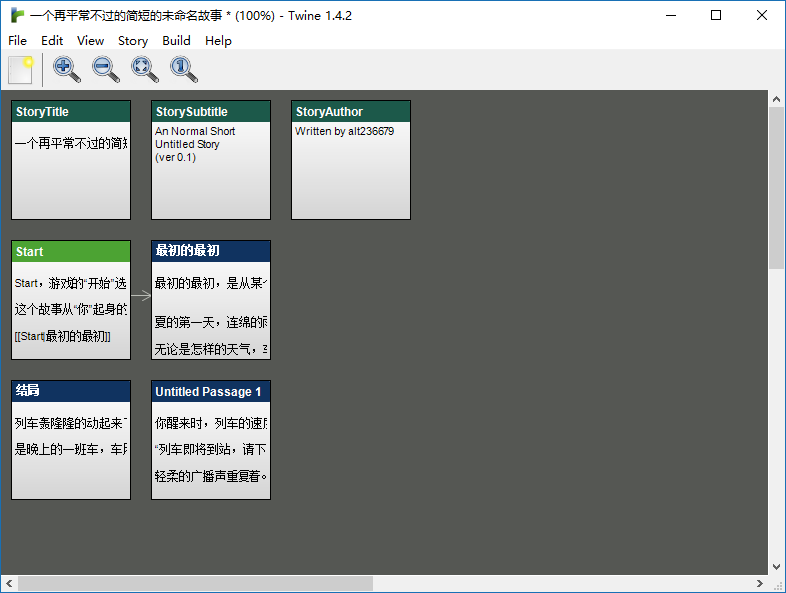Viewport: 786px width, 593px height.
Task: Select the StoryTitle passage
Action: tap(71, 160)
